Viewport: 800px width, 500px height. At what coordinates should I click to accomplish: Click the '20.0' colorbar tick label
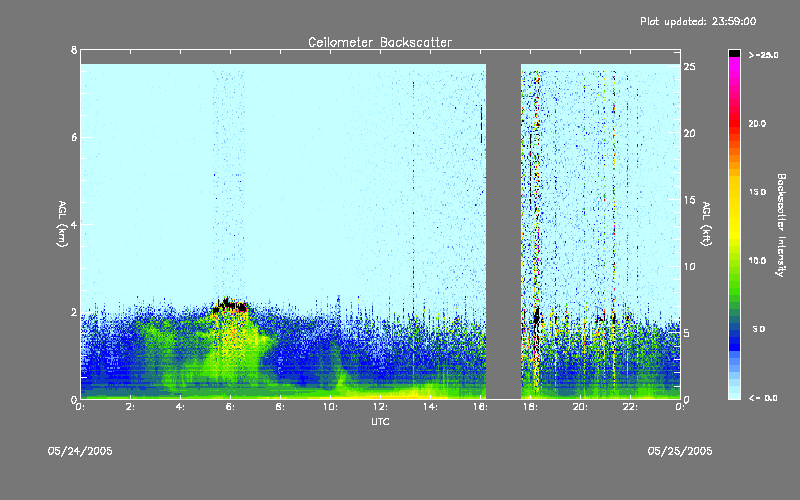pyautogui.click(x=757, y=124)
